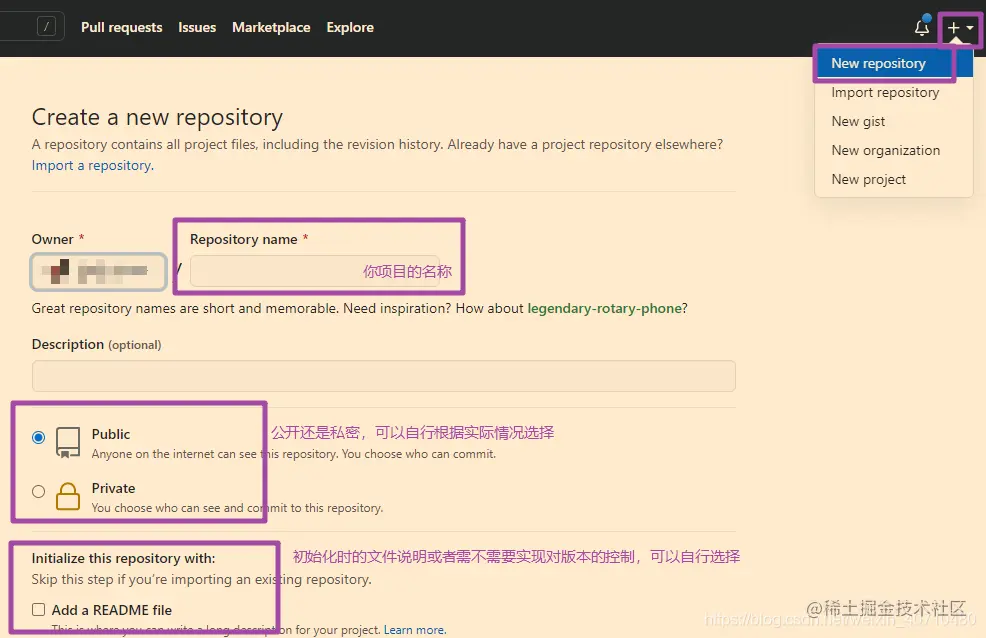Click the slash search shortcut icon
Viewport: 986px width, 638px height.
click(47, 26)
